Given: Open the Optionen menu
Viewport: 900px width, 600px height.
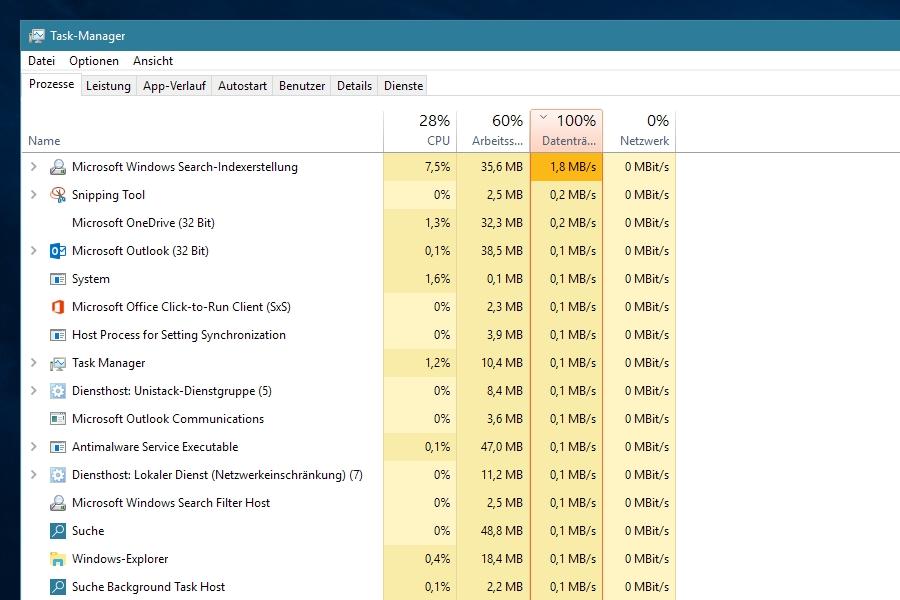Looking at the screenshot, I should [94, 61].
